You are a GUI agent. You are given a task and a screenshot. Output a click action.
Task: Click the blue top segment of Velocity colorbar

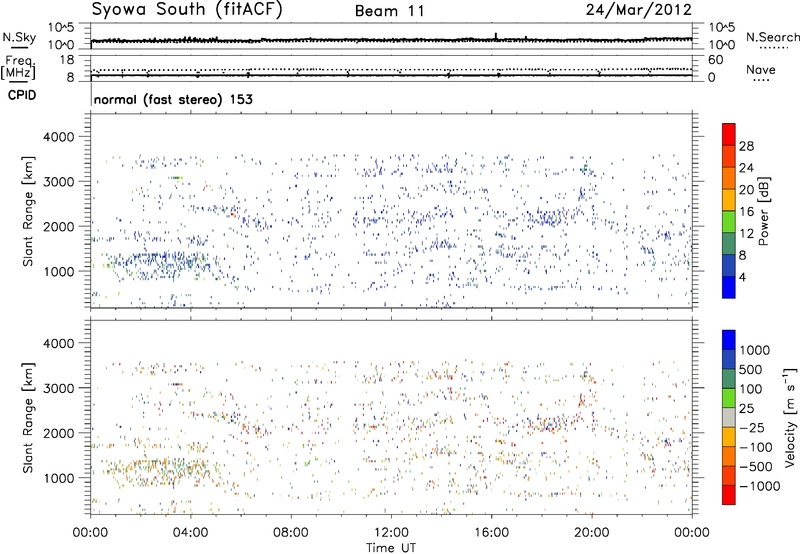point(729,340)
